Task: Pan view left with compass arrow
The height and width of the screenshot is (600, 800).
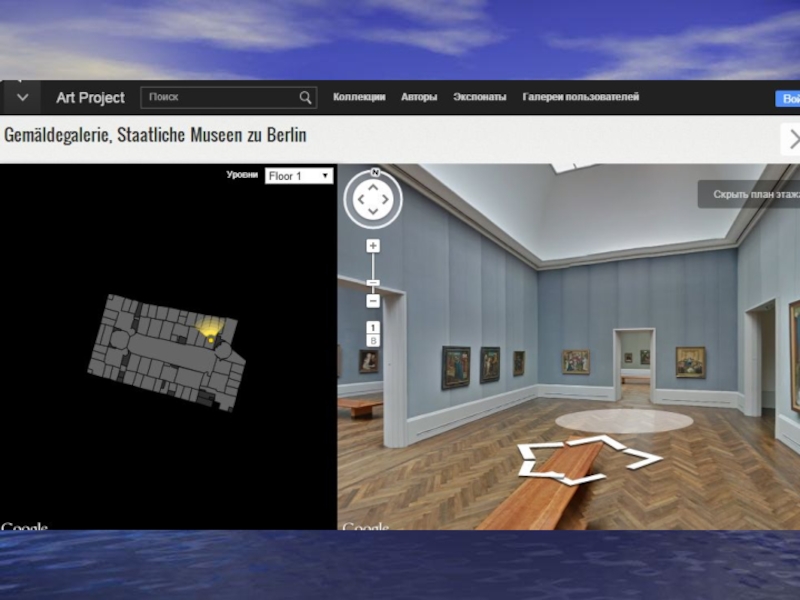Action: click(x=361, y=199)
